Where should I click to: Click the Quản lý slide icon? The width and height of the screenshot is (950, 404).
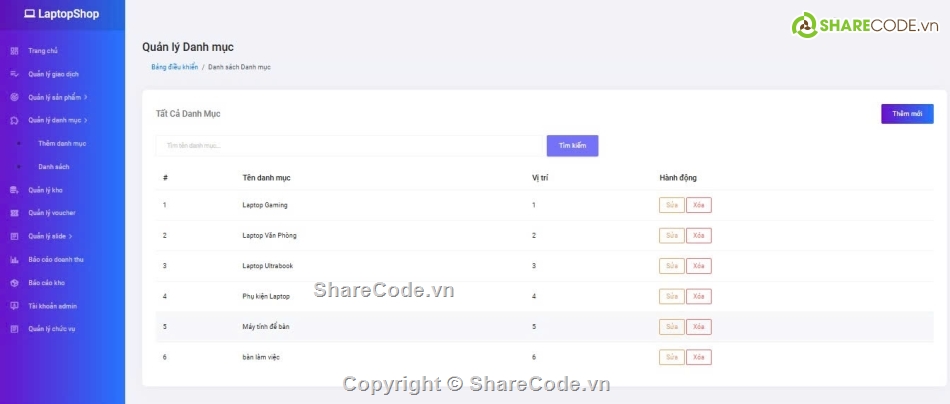coord(15,236)
